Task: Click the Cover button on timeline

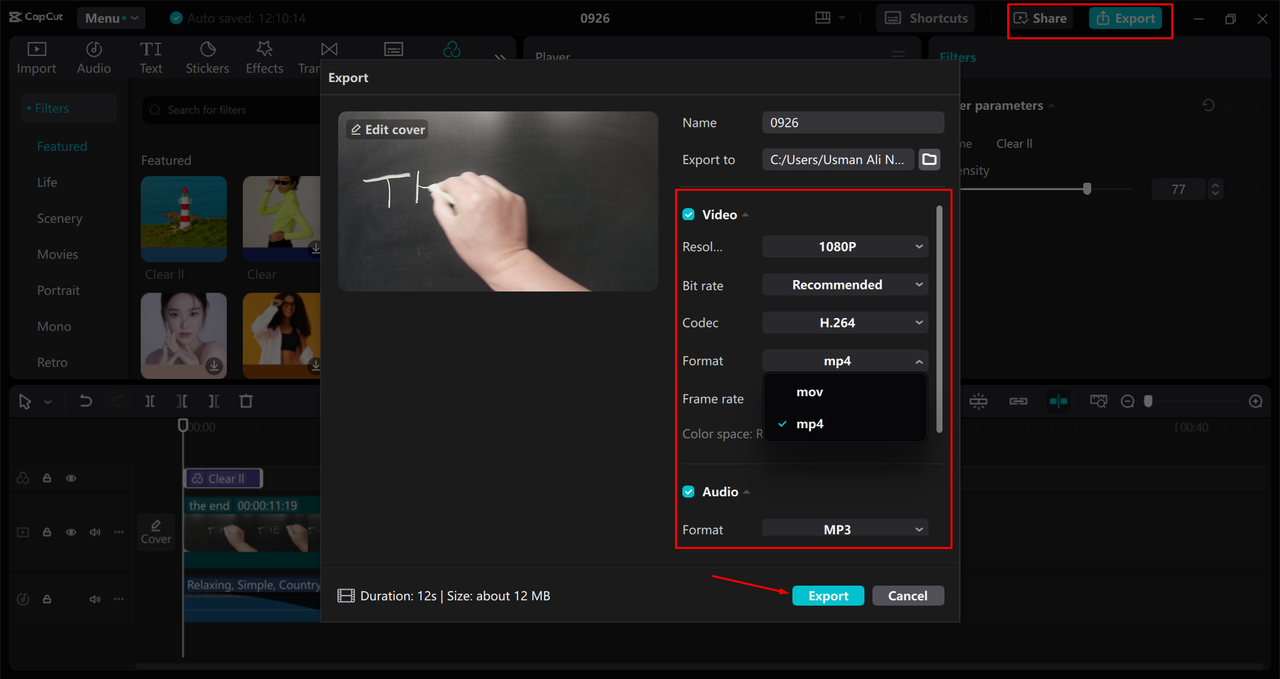Action: [x=156, y=531]
